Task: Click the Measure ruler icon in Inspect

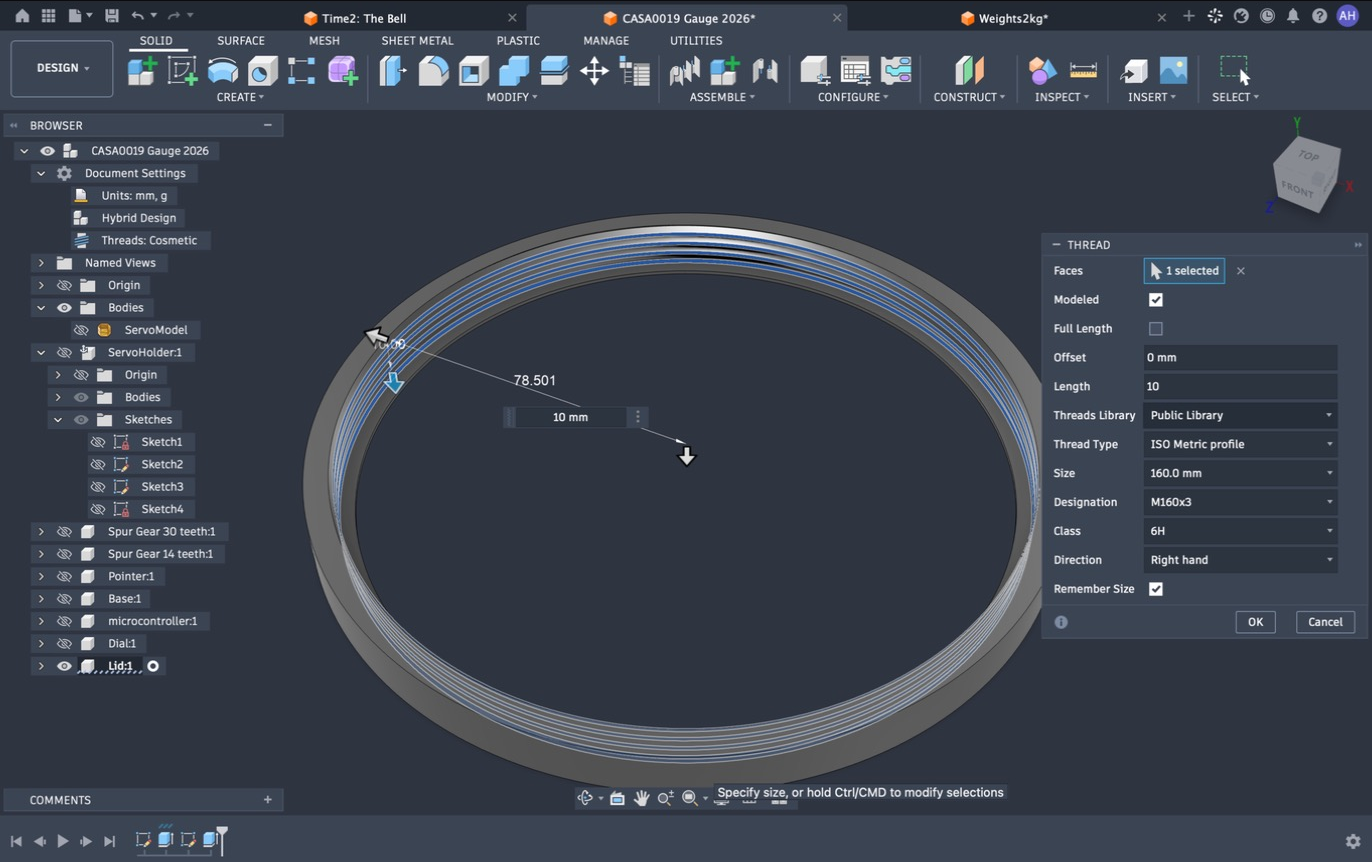Action: (1083, 70)
